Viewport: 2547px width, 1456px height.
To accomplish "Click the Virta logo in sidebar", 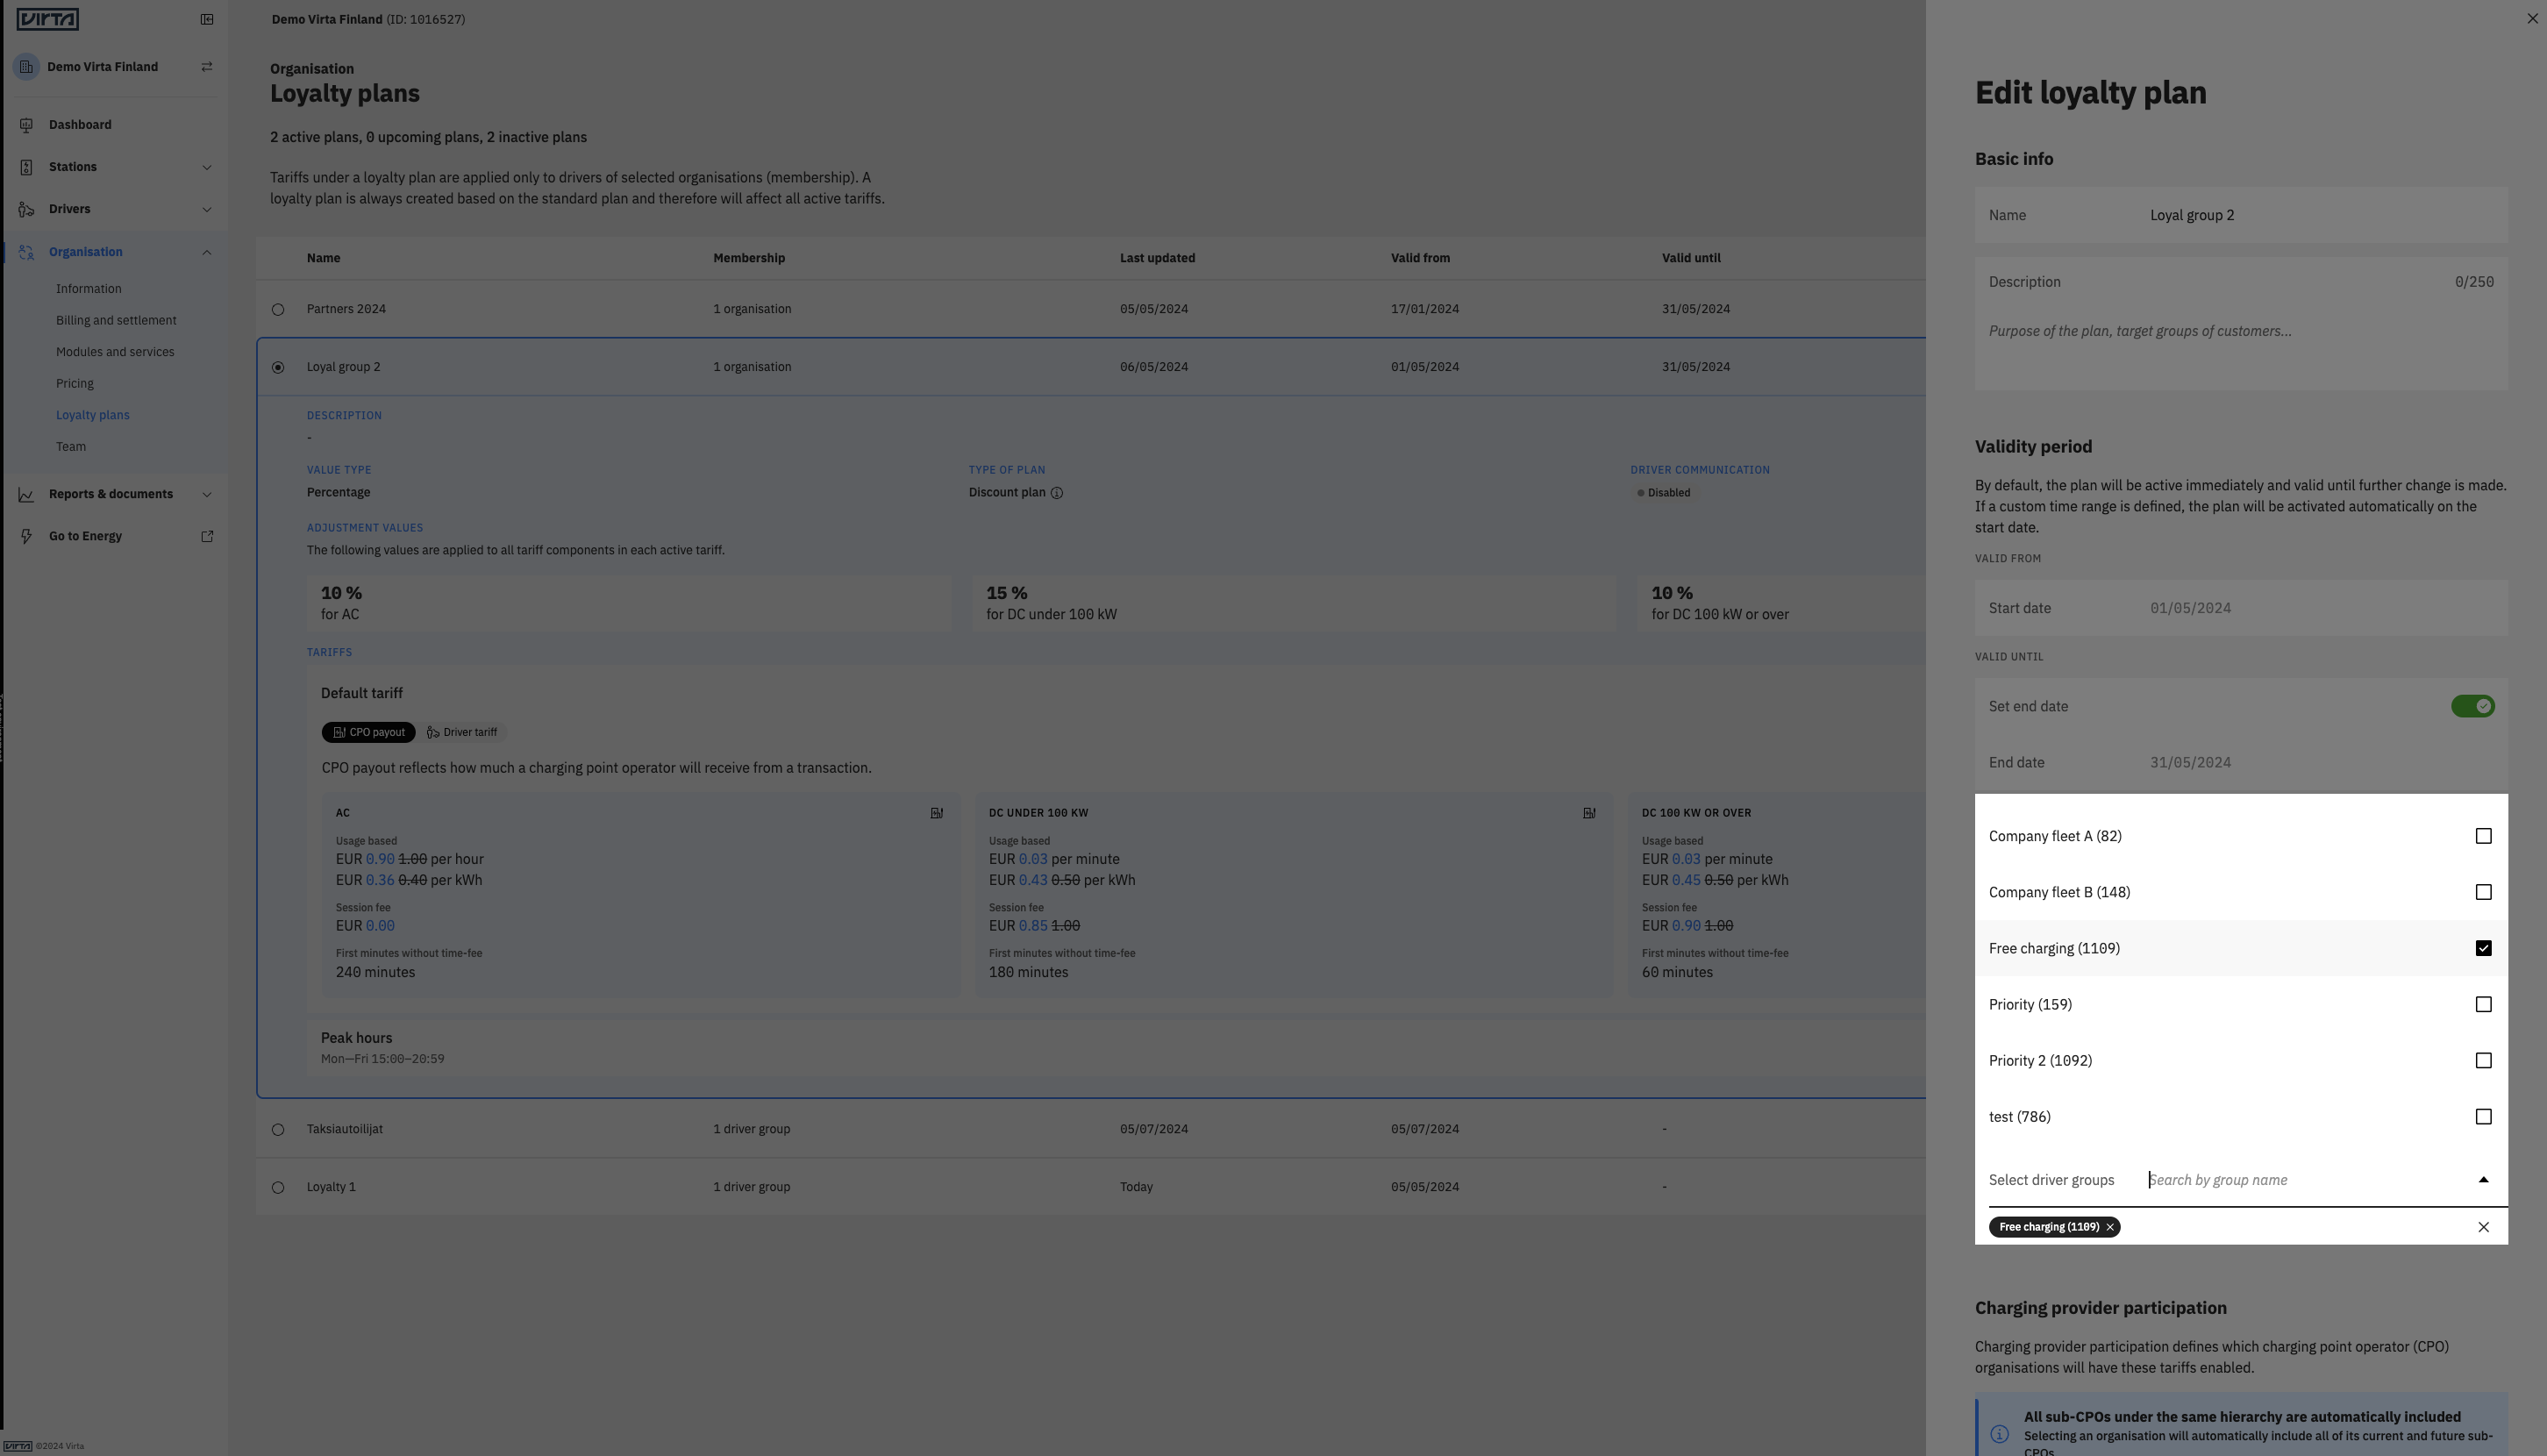I will pyautogui.click(x=47, y=19).
